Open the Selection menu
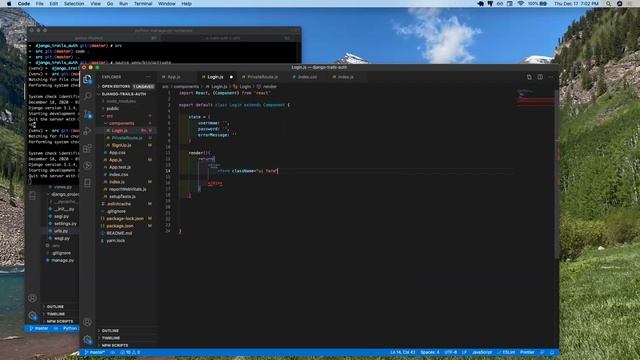Image resolution: width=640 pixels, height=360 pixels. (74, 4)
